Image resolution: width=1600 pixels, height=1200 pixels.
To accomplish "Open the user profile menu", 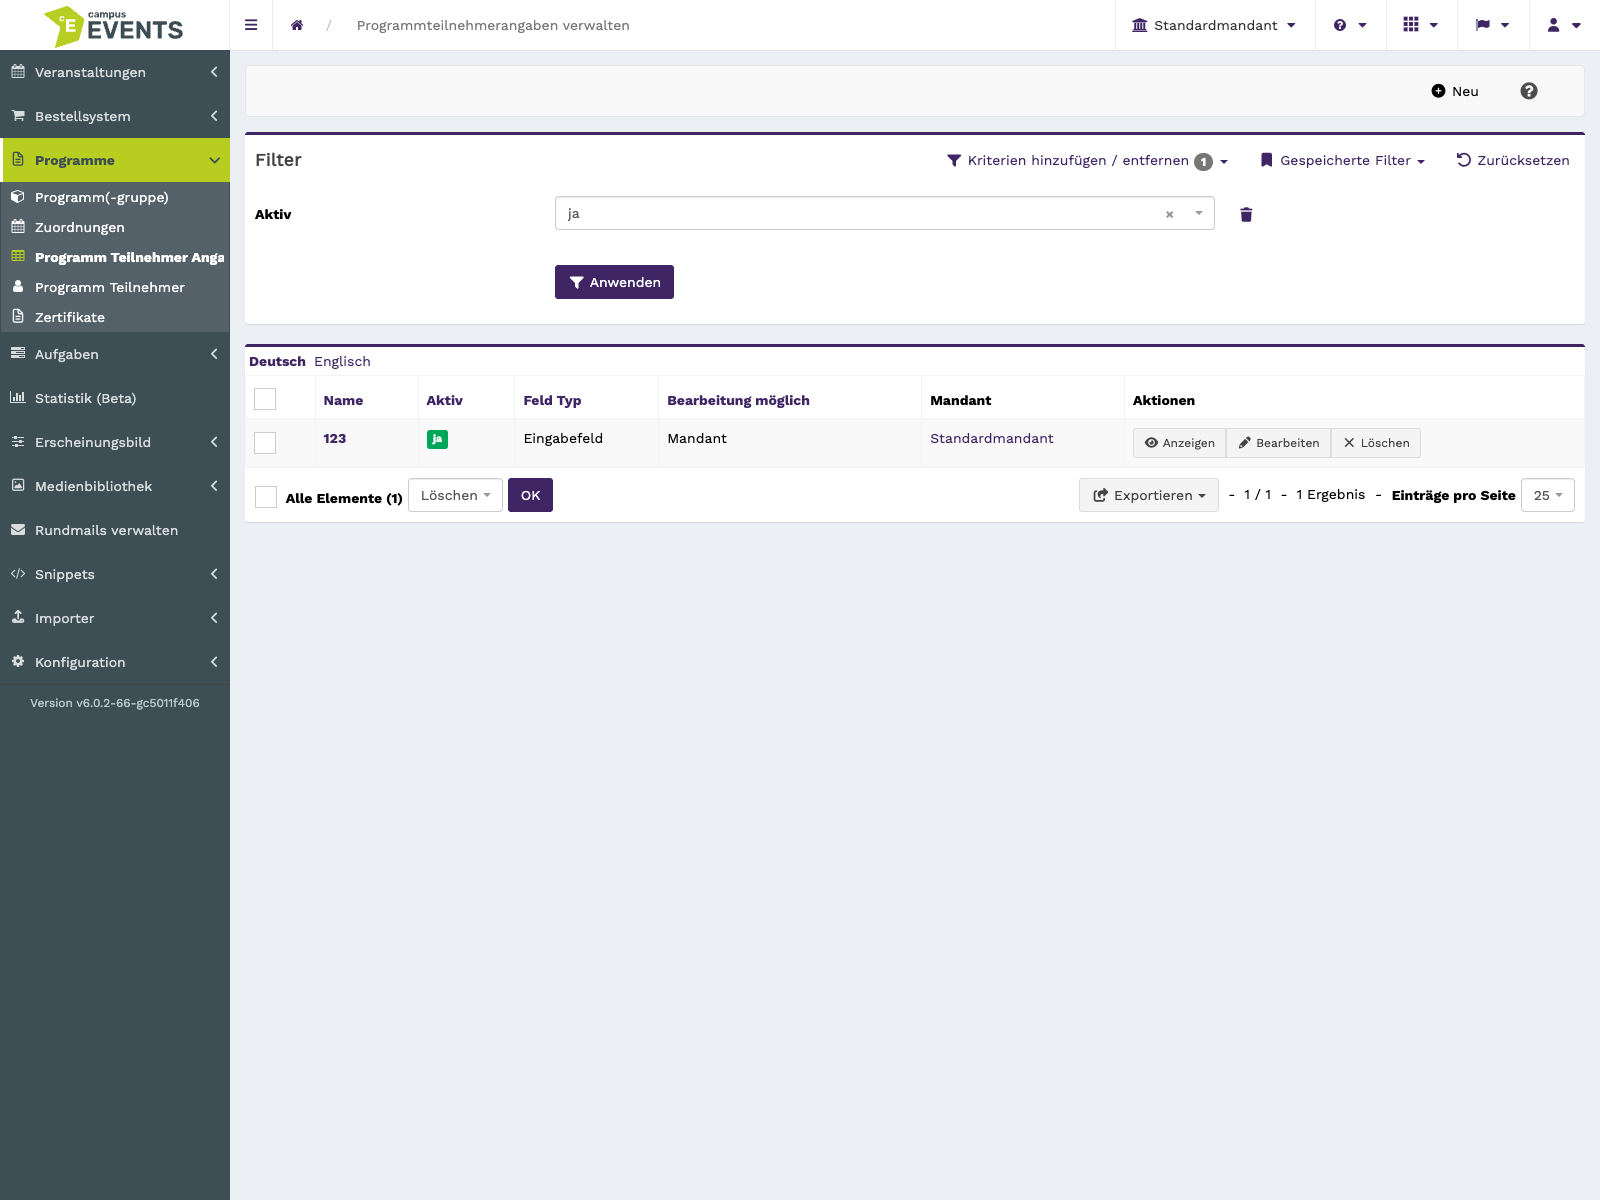I will pos(1564,25).
